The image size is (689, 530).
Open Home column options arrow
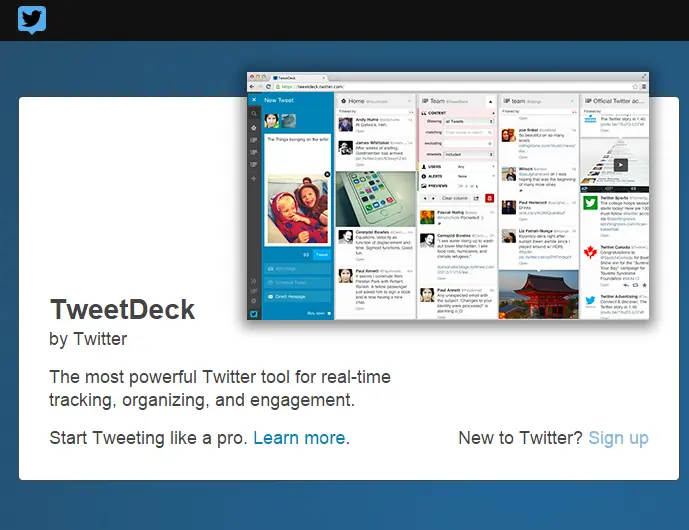click(409, 101)
